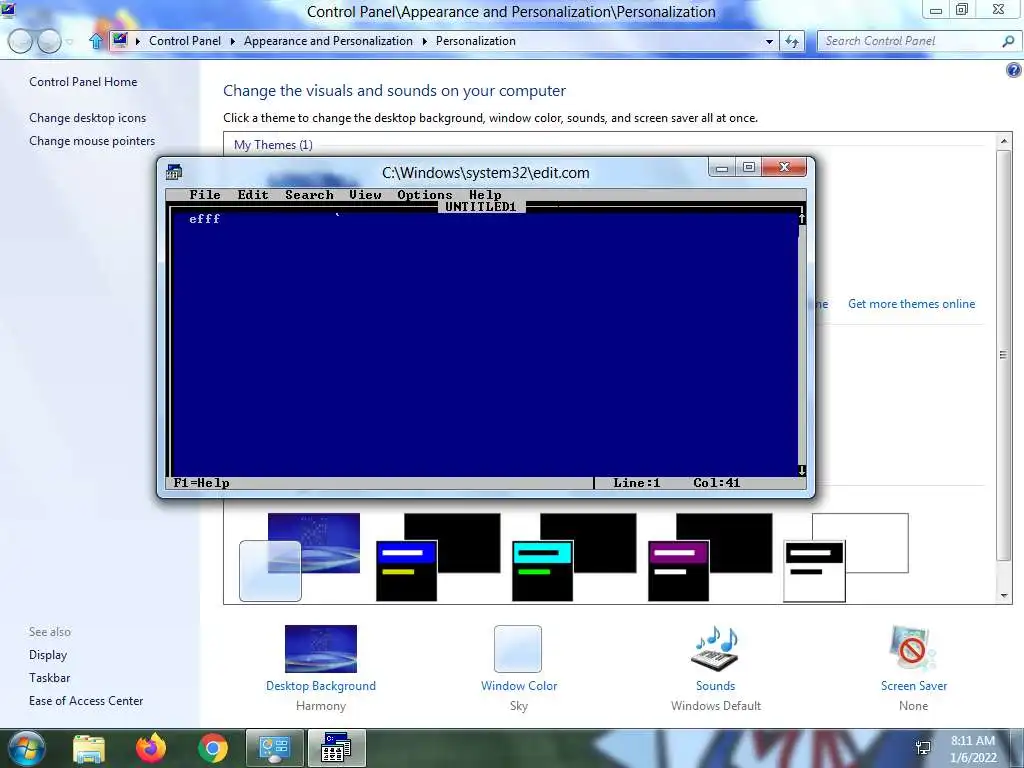Screen dimensions: 1024x768
Task: Open Control Panel Home link
Action: (83, 82)
